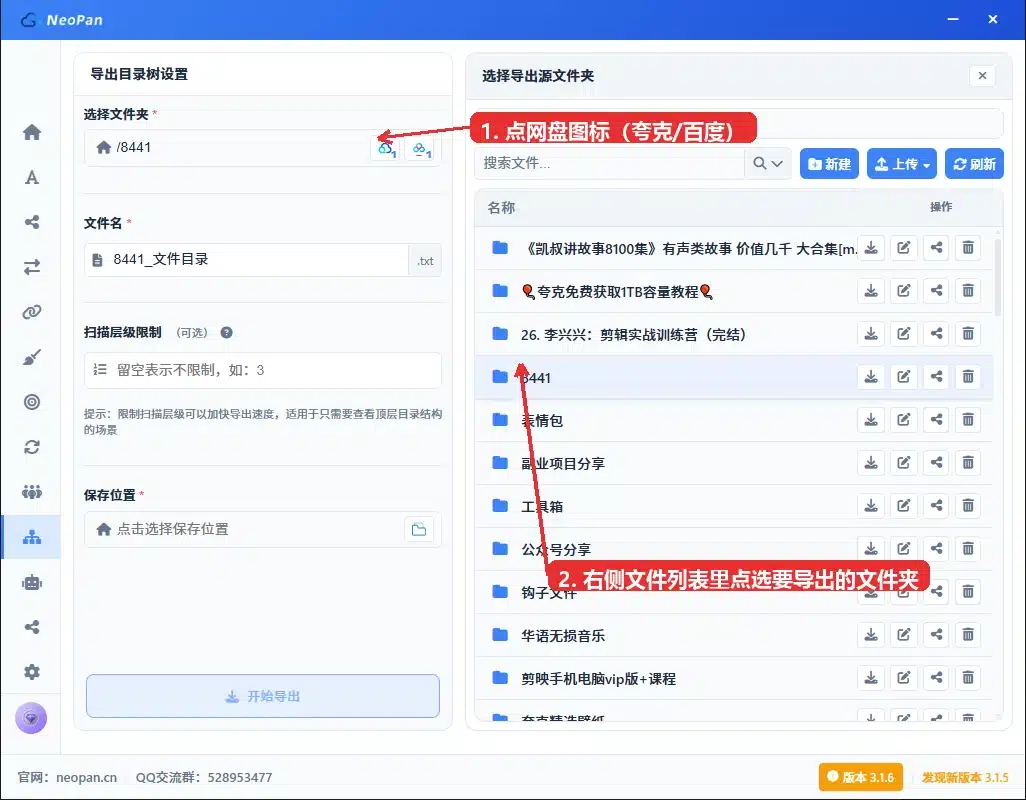Open the lower share-nodes sidebar icon
1026x800 pixels.
(31, 627)
